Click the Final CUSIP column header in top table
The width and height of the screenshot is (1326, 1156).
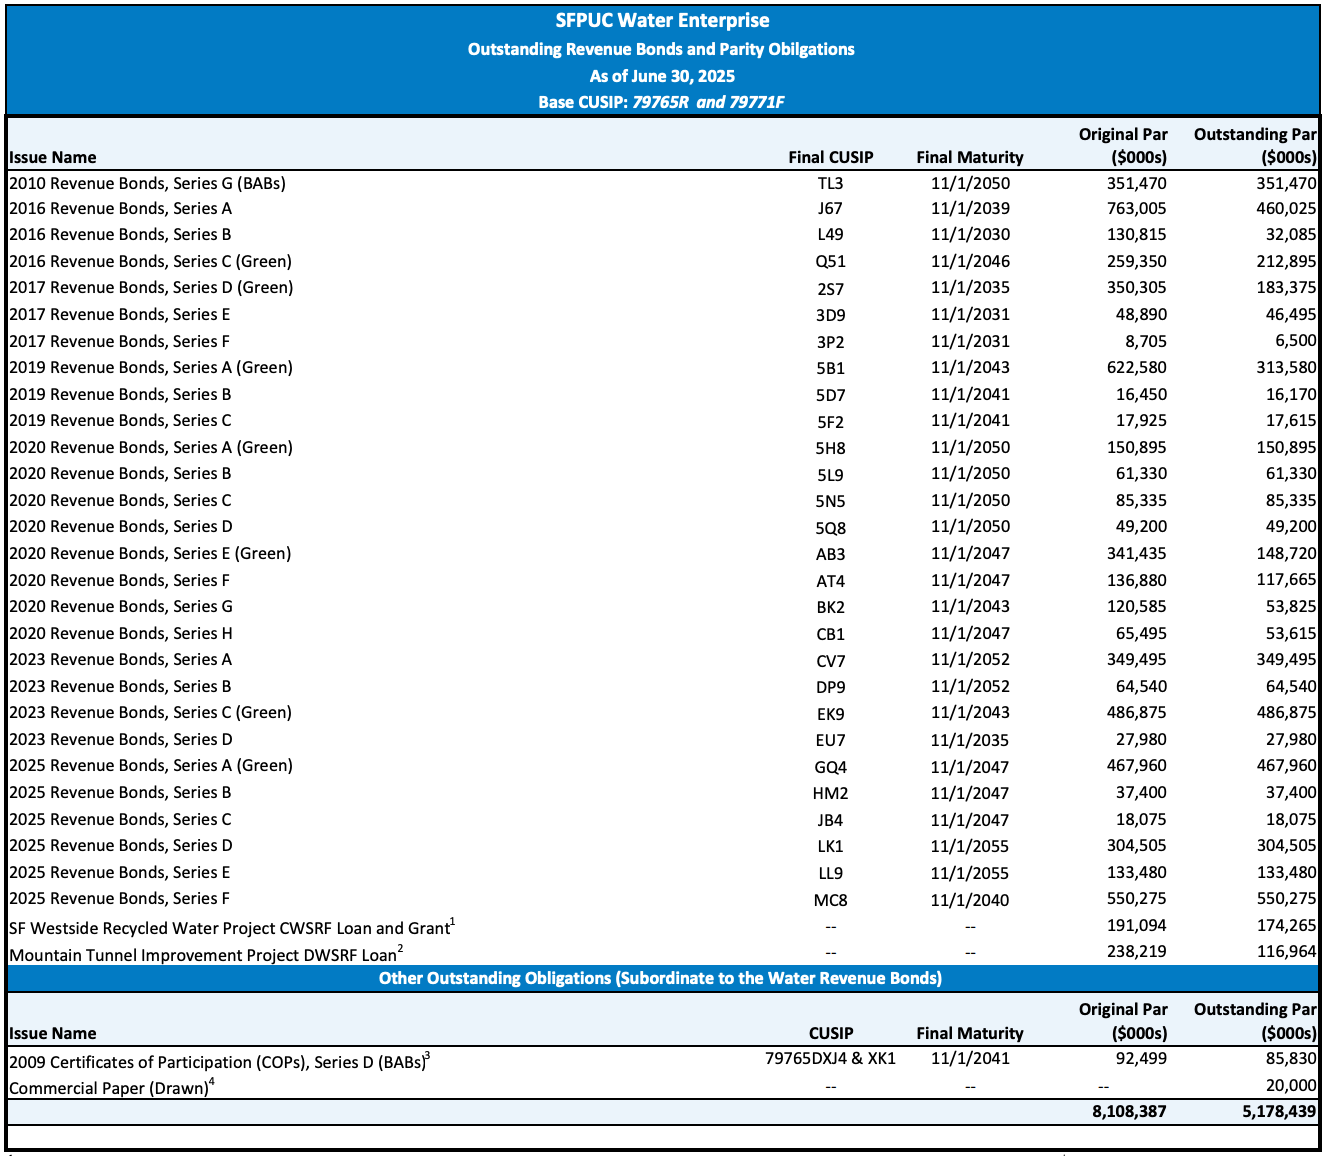pyautogui.click(x=830, y=157)
